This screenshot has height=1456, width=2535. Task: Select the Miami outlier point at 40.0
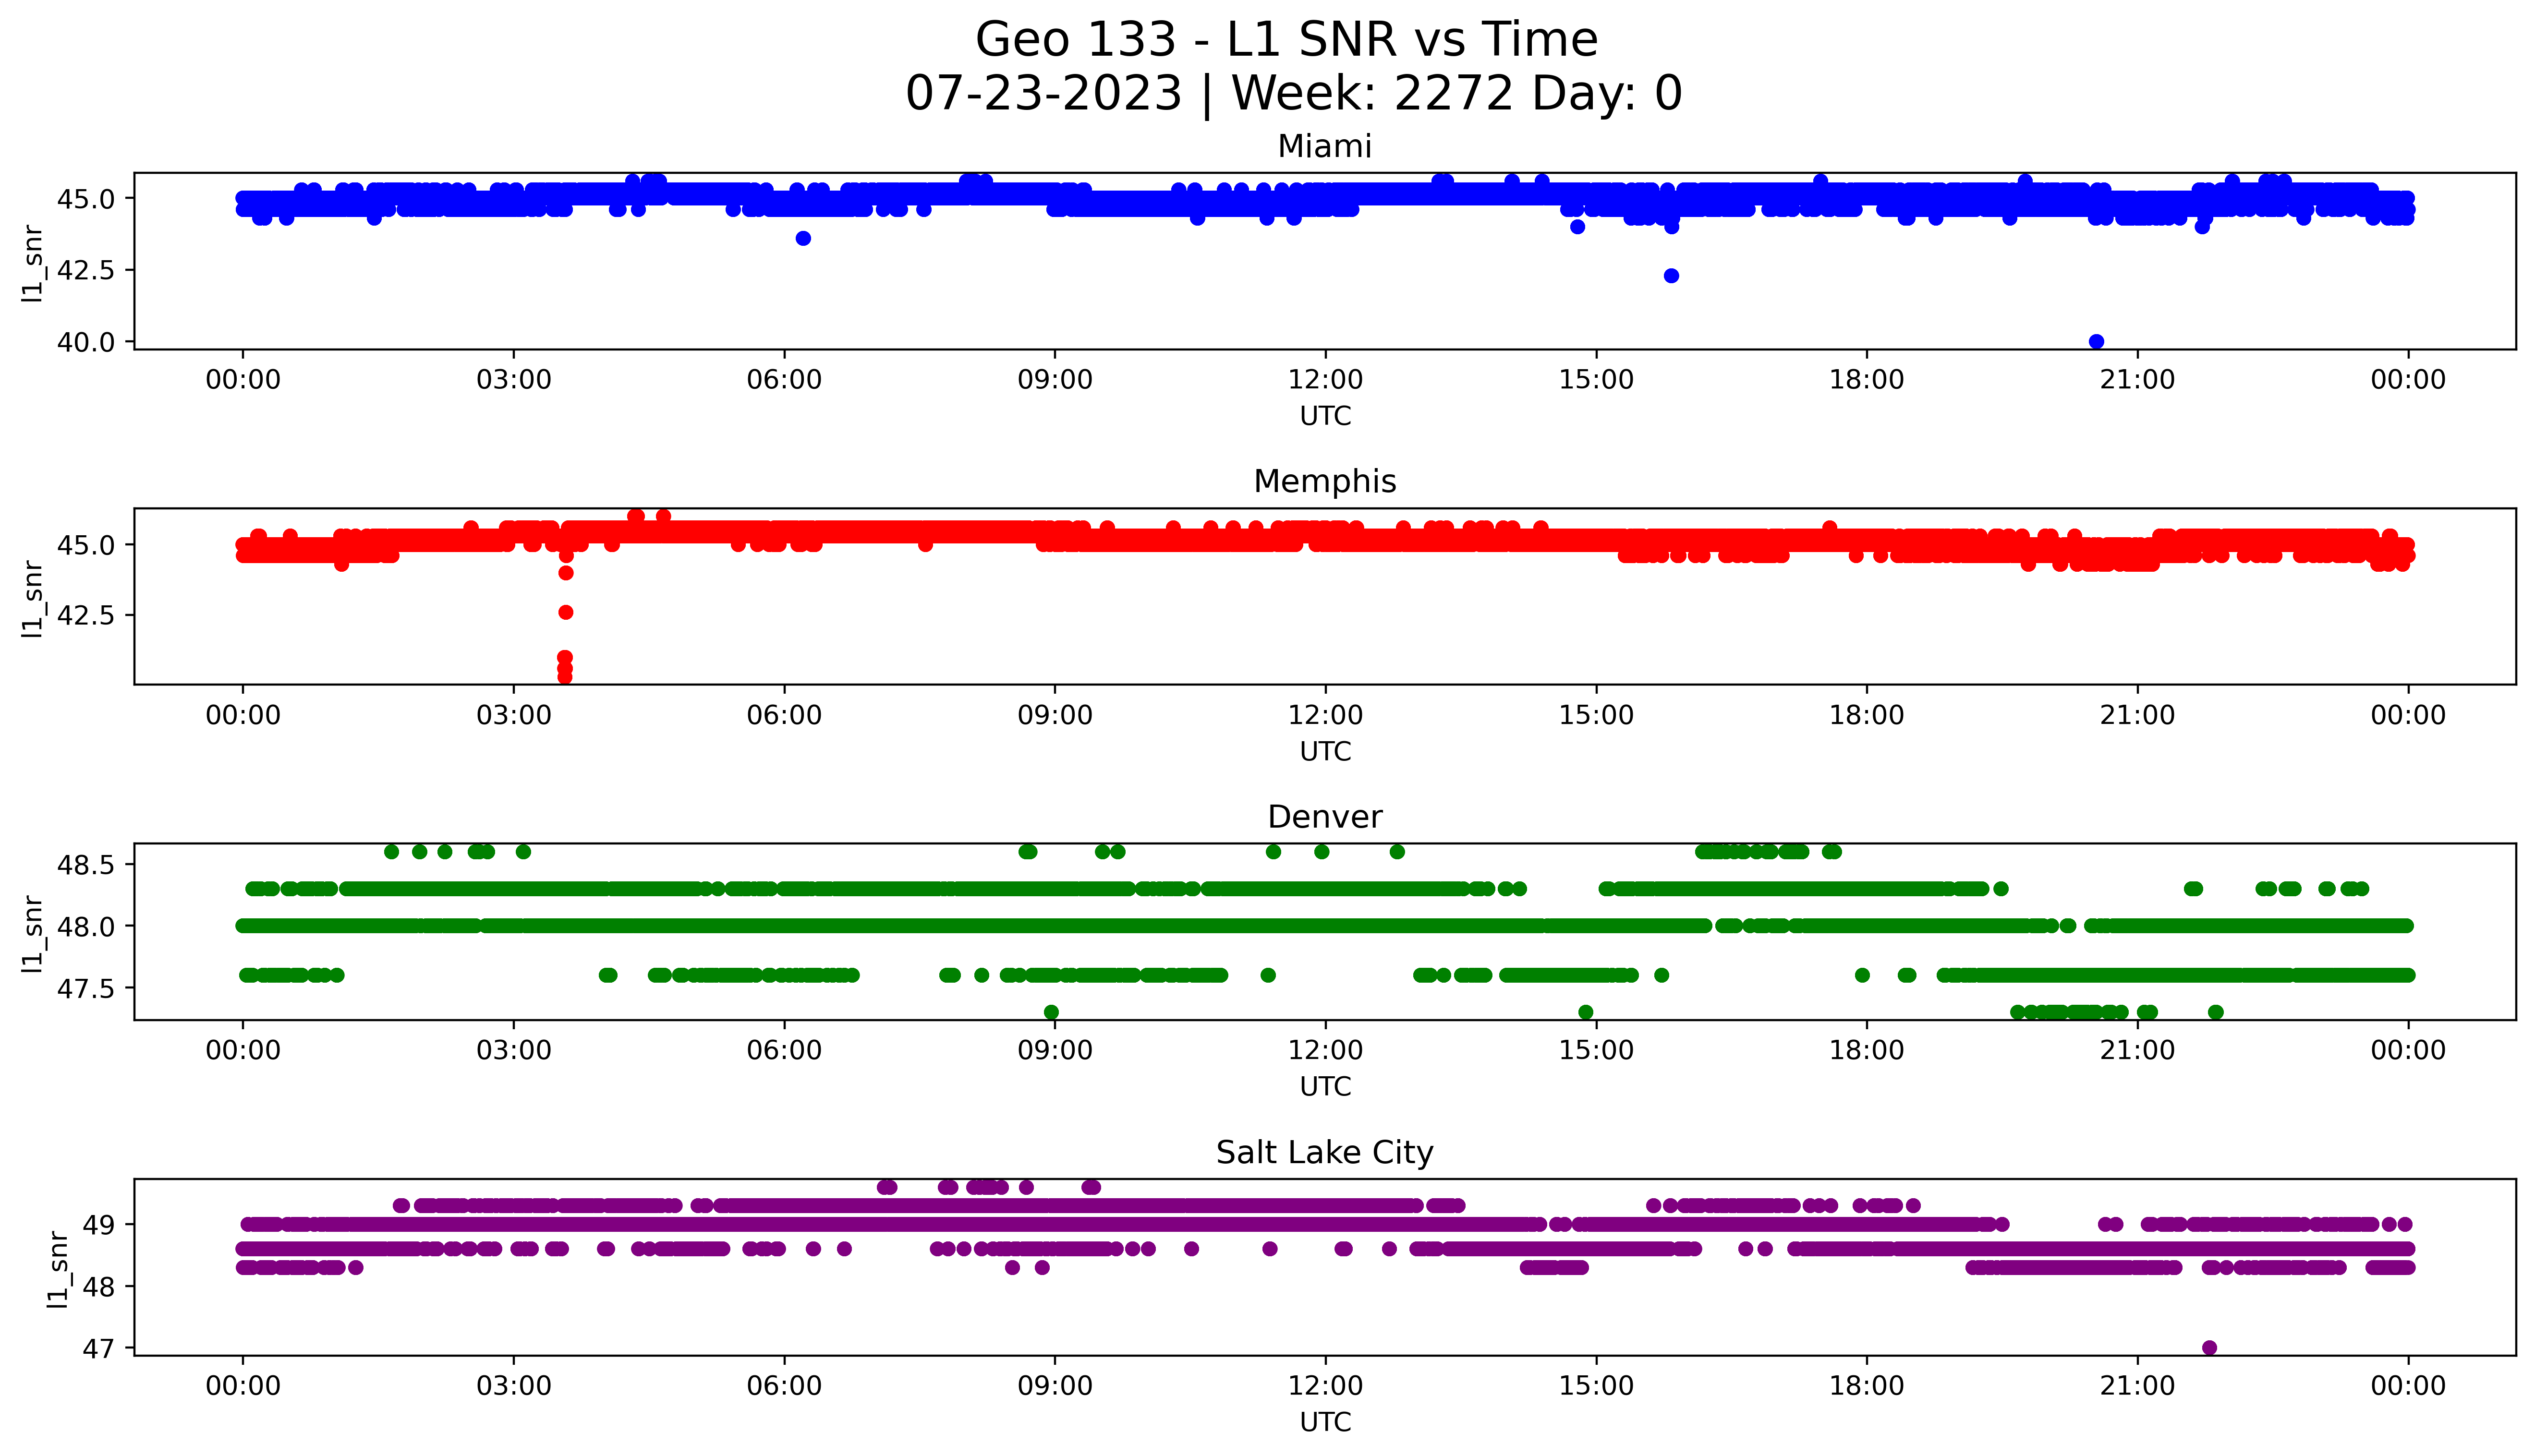coord(2096,342)
